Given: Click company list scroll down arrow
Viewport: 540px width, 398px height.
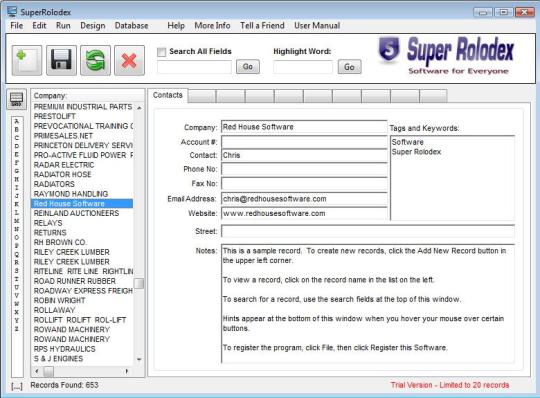Looking at the screenshot, I should (x=139, y=359).
